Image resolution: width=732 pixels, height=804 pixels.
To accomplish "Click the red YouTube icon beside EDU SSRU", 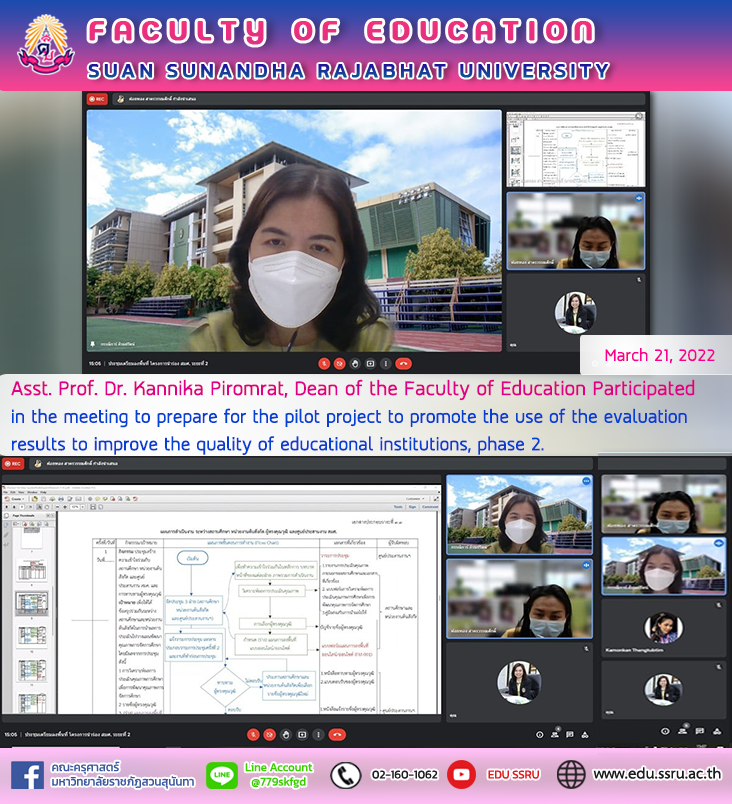I will (x=461, y=774).
